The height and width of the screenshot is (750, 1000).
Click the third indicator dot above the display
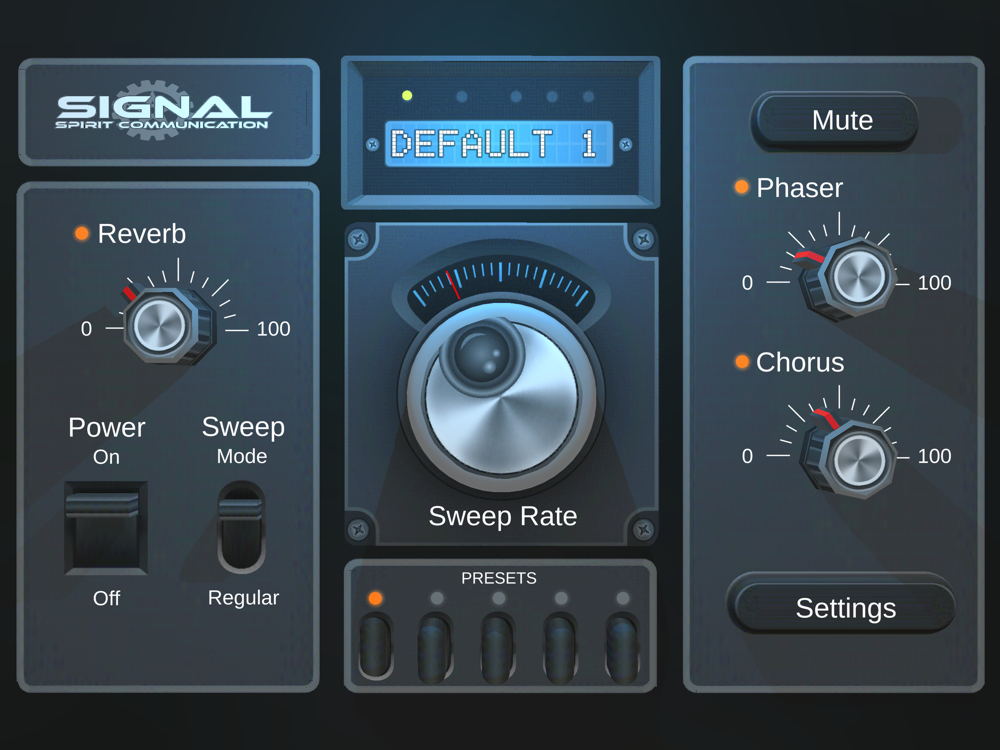516,97
